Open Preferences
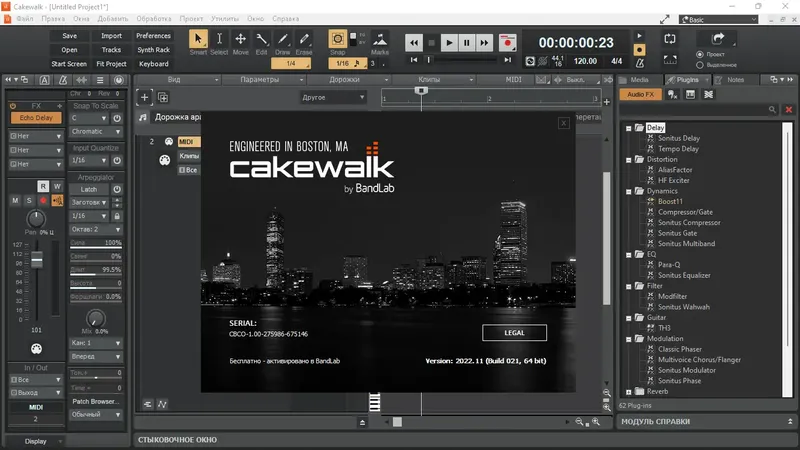 [153, 36]
